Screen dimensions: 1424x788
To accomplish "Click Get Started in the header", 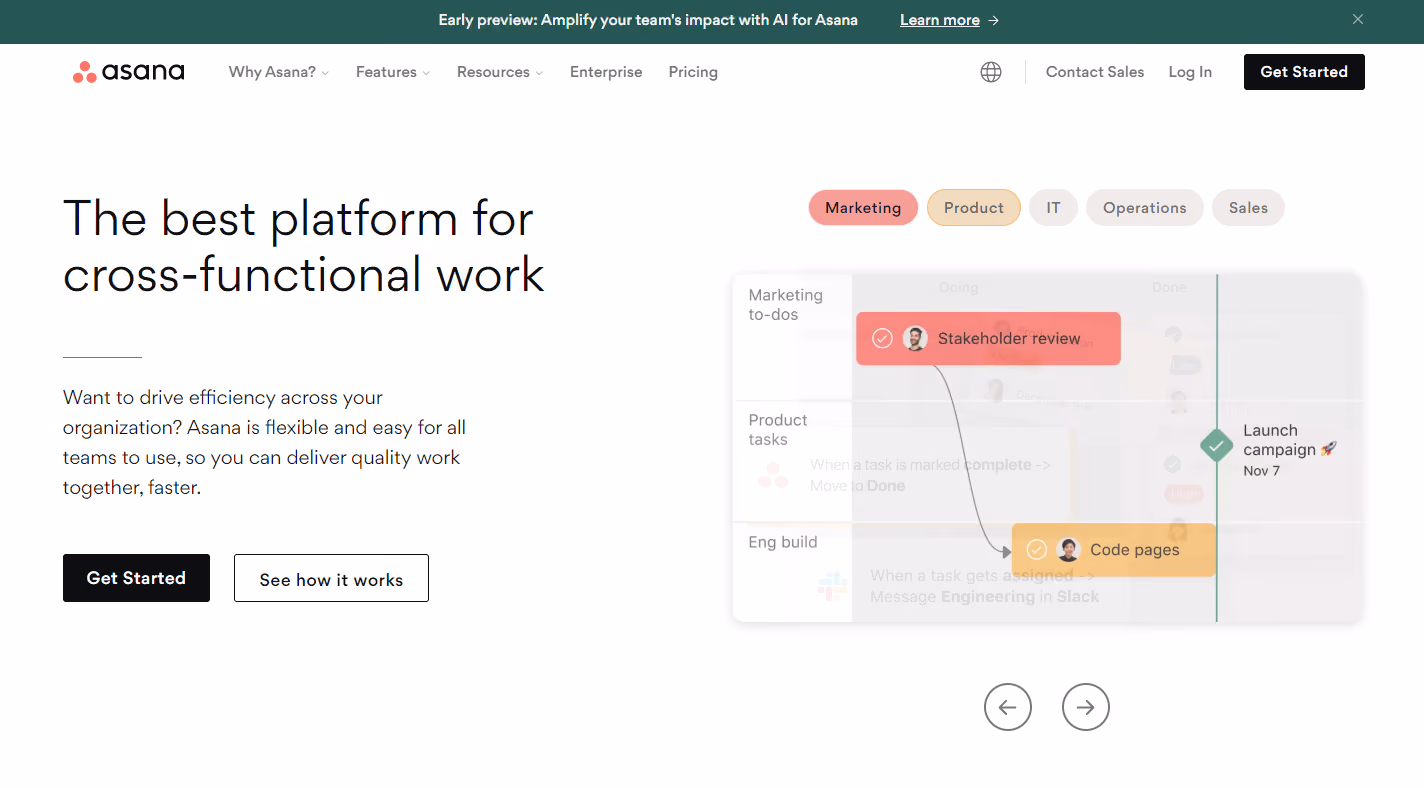I will click(x=1304, y=72).
